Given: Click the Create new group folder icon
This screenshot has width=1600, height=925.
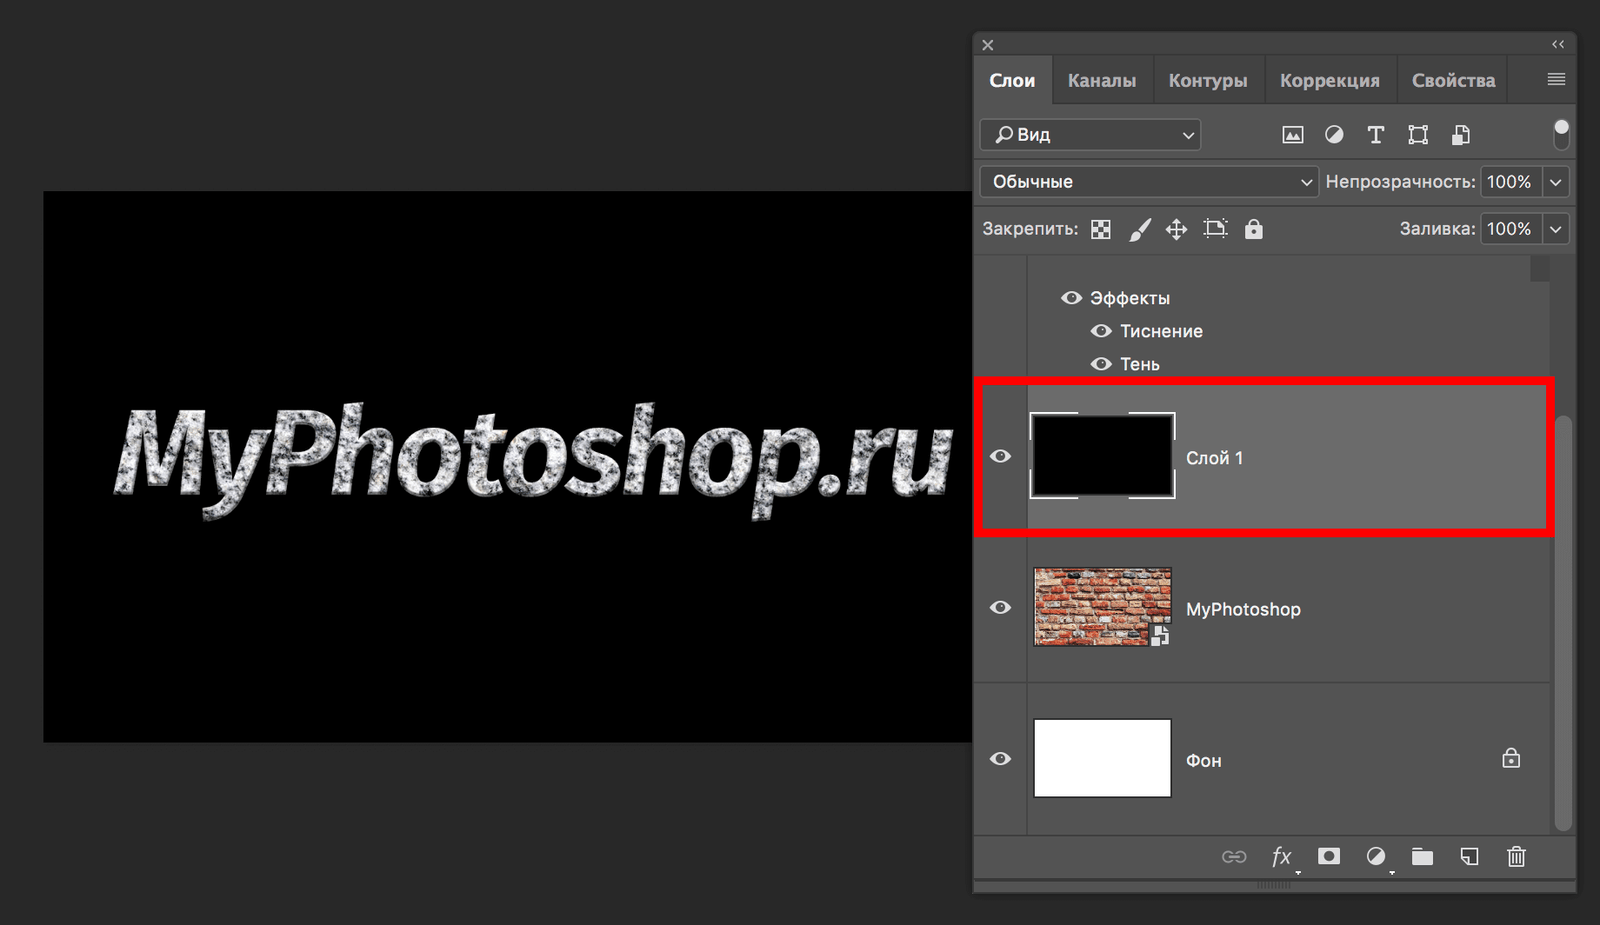Looking at the screenshot, I should (x=1422, y=857).
